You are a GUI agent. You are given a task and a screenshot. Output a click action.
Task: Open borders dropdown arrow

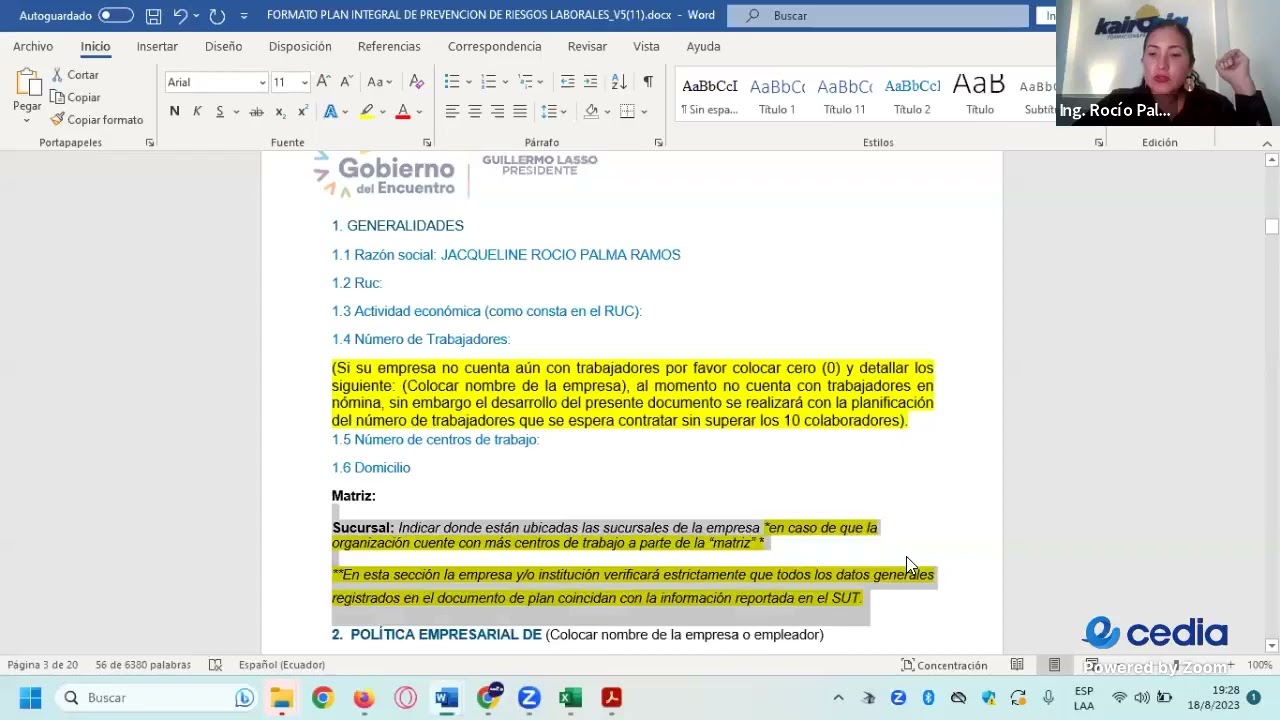tap(644, 111)
